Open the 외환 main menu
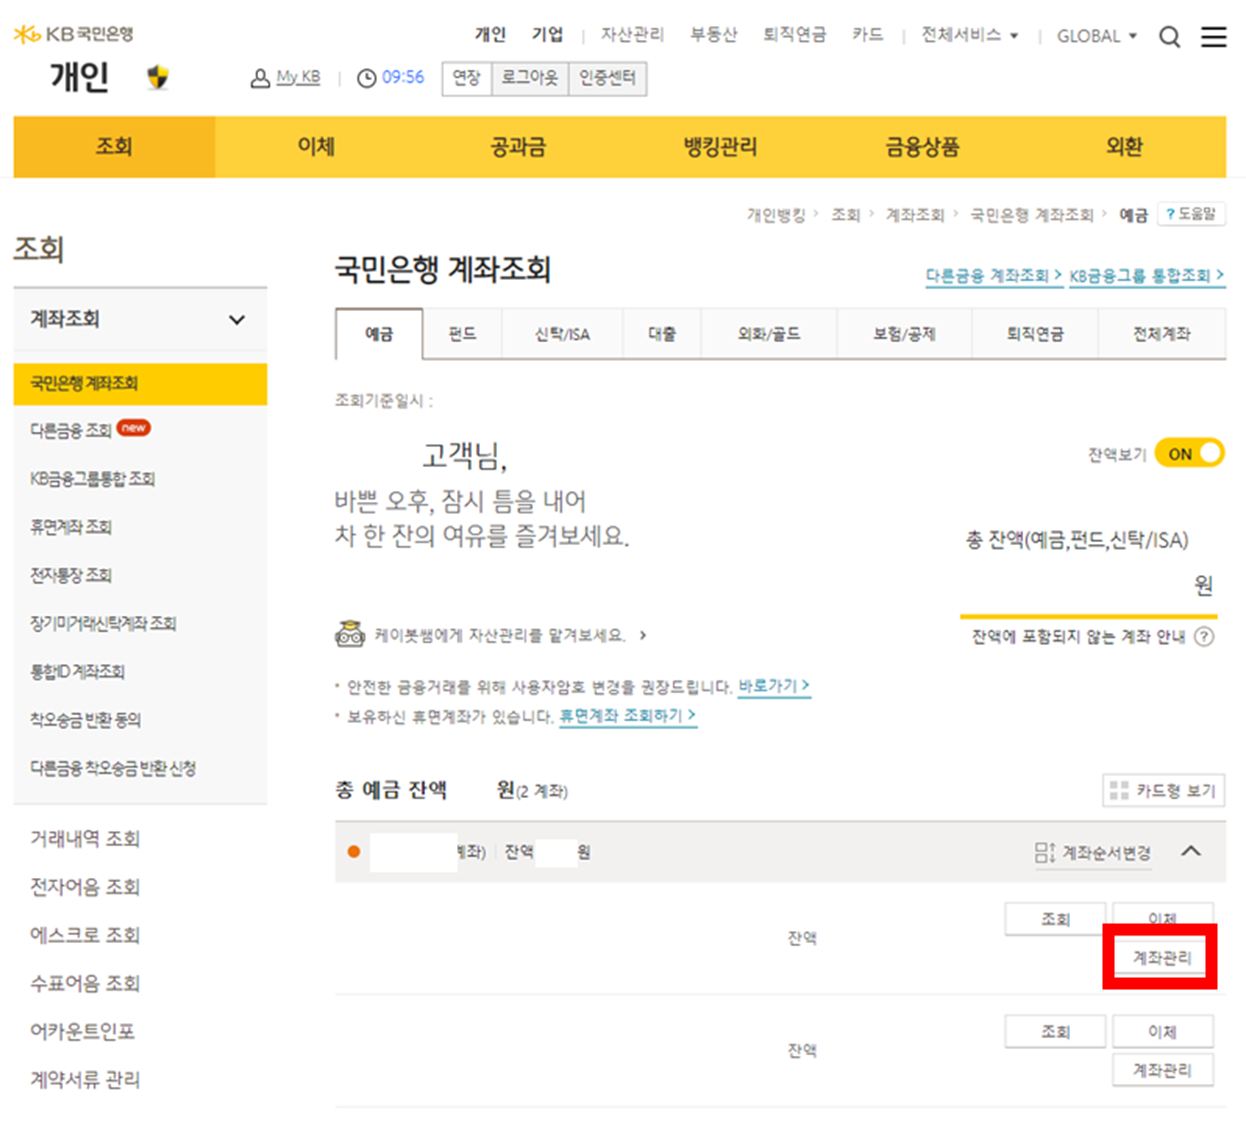 (1124, 147)
